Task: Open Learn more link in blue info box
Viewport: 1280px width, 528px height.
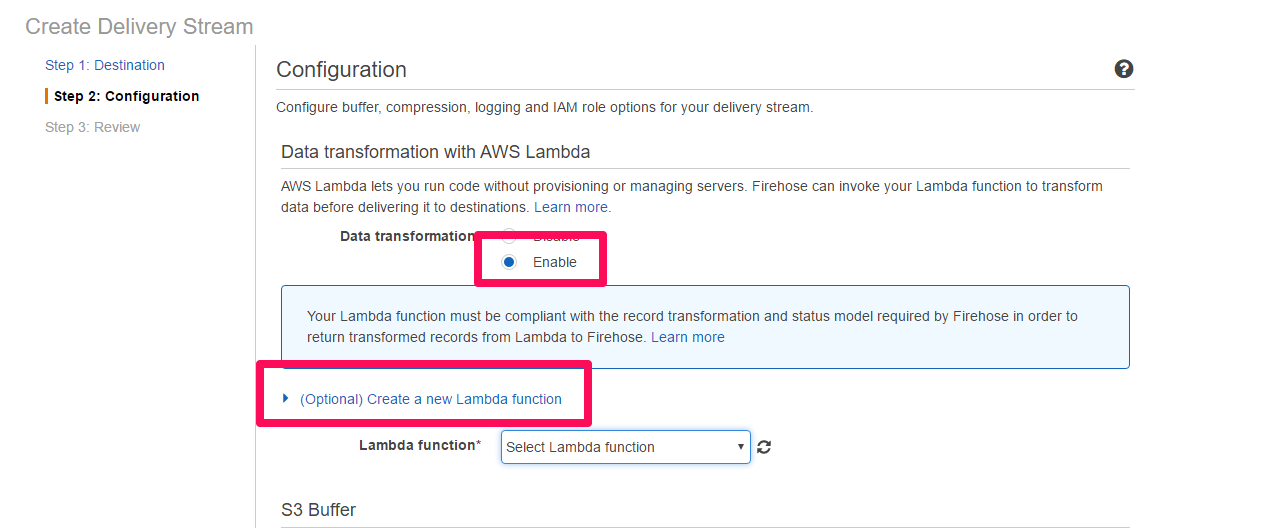Action: point(688,337)
